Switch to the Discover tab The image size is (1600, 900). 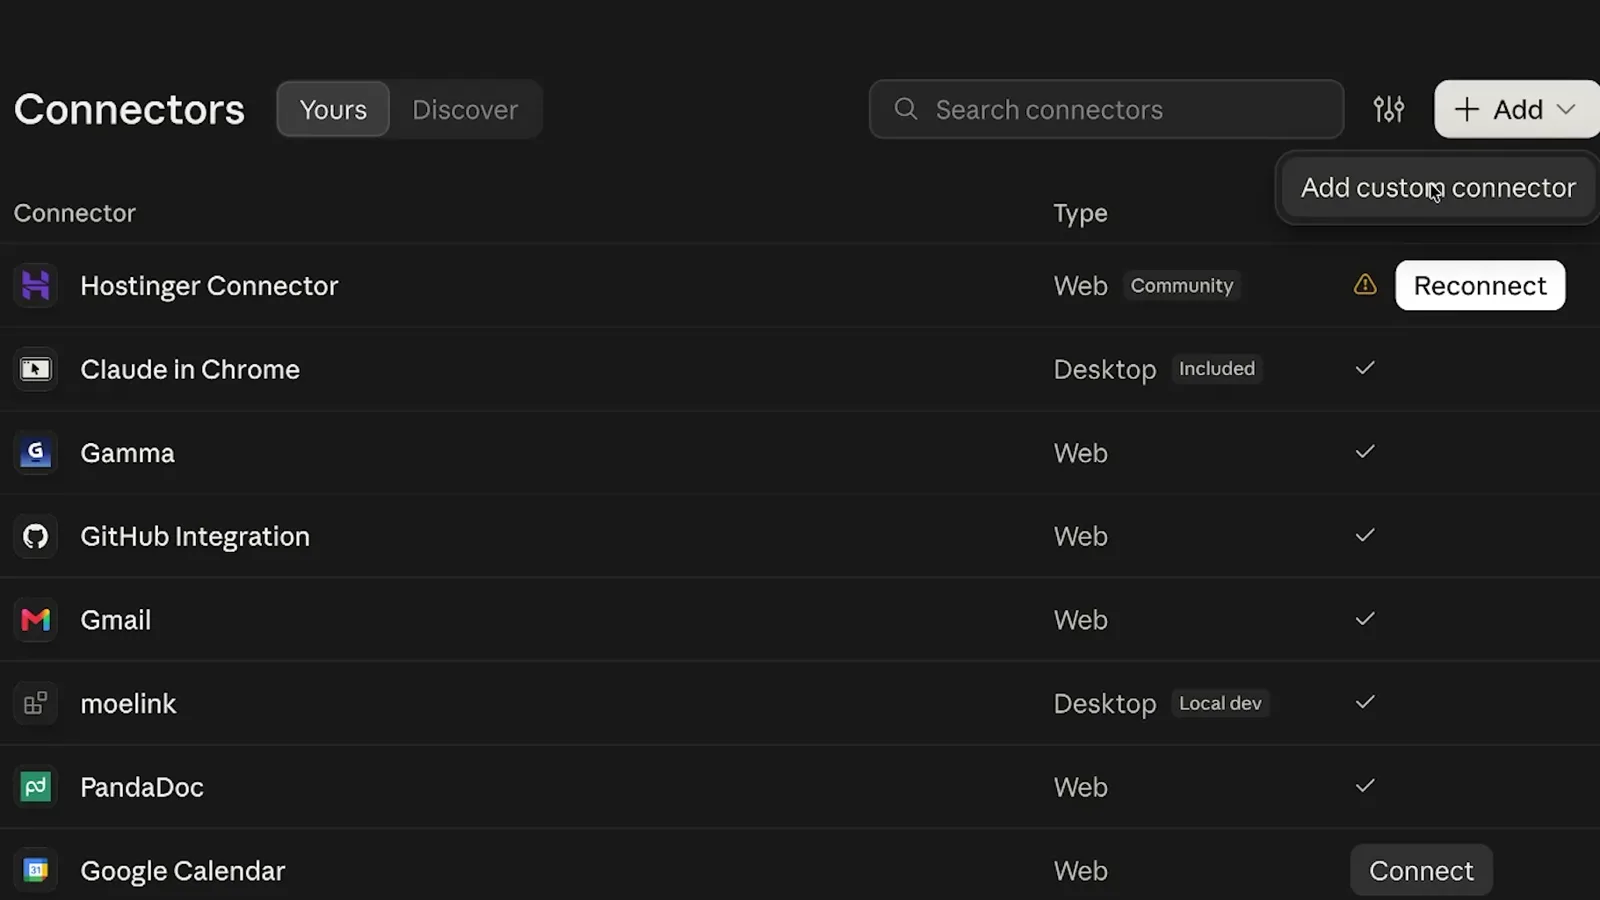465,109
